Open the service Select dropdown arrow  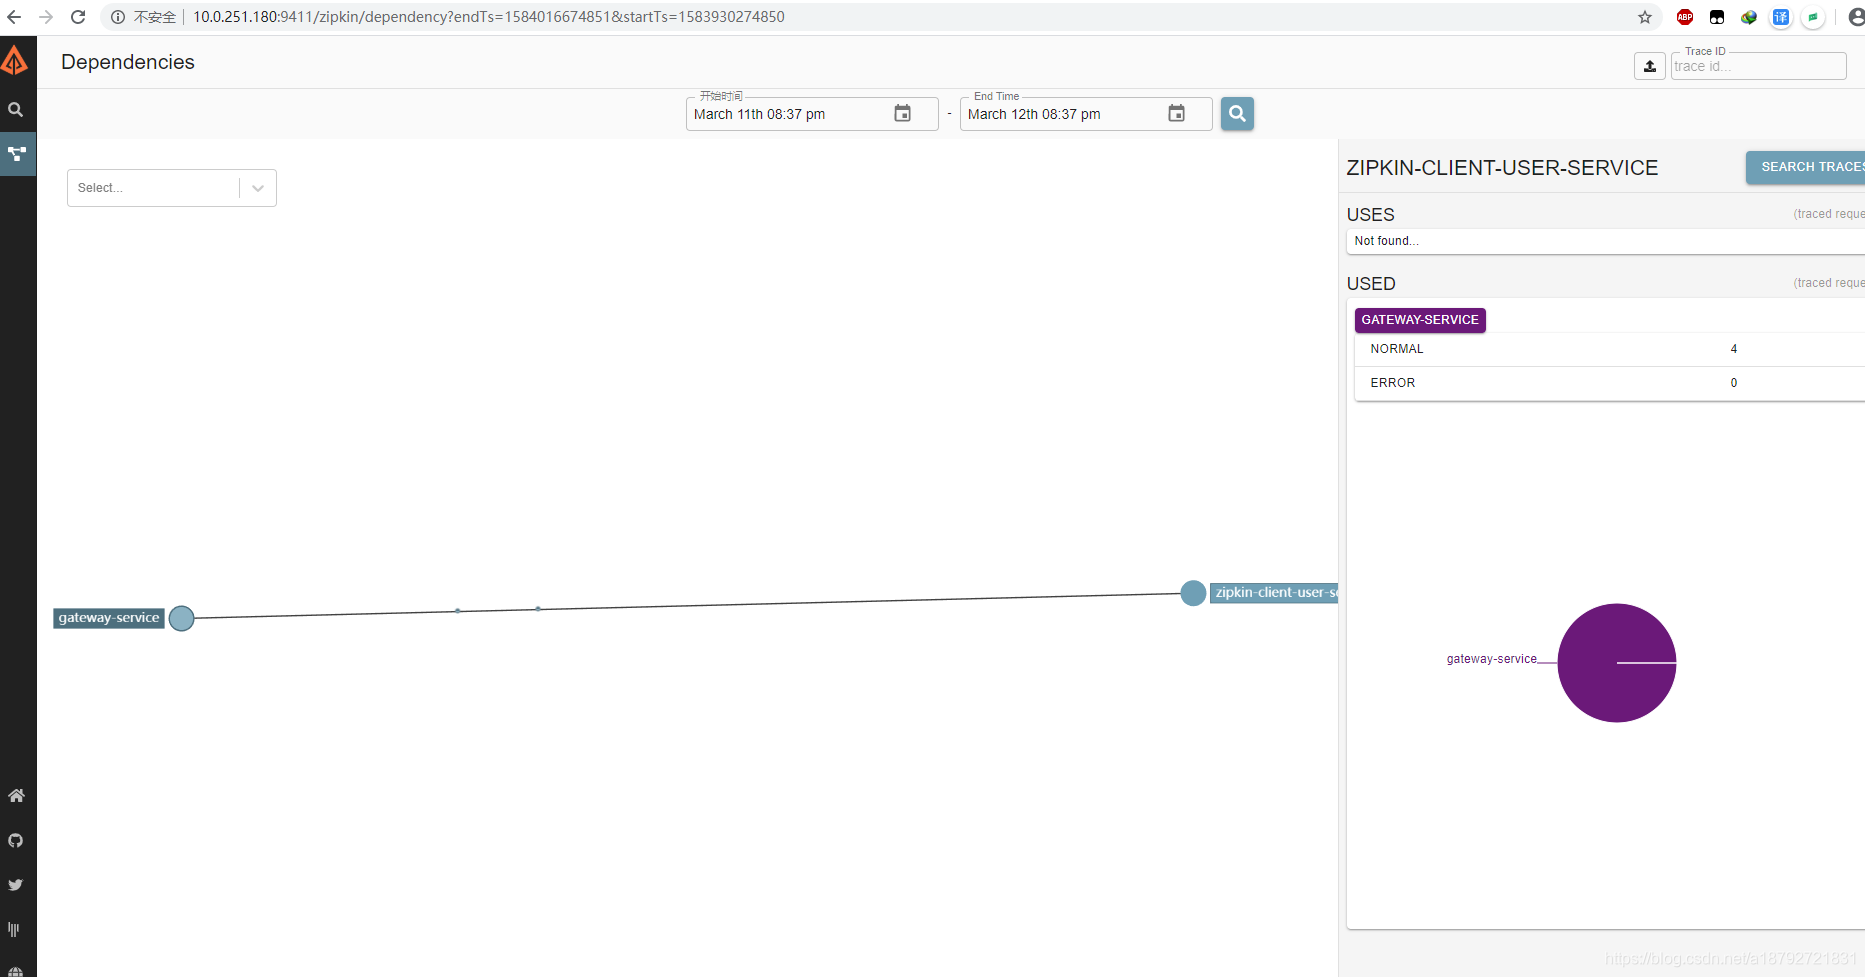(x=258, y=188)
